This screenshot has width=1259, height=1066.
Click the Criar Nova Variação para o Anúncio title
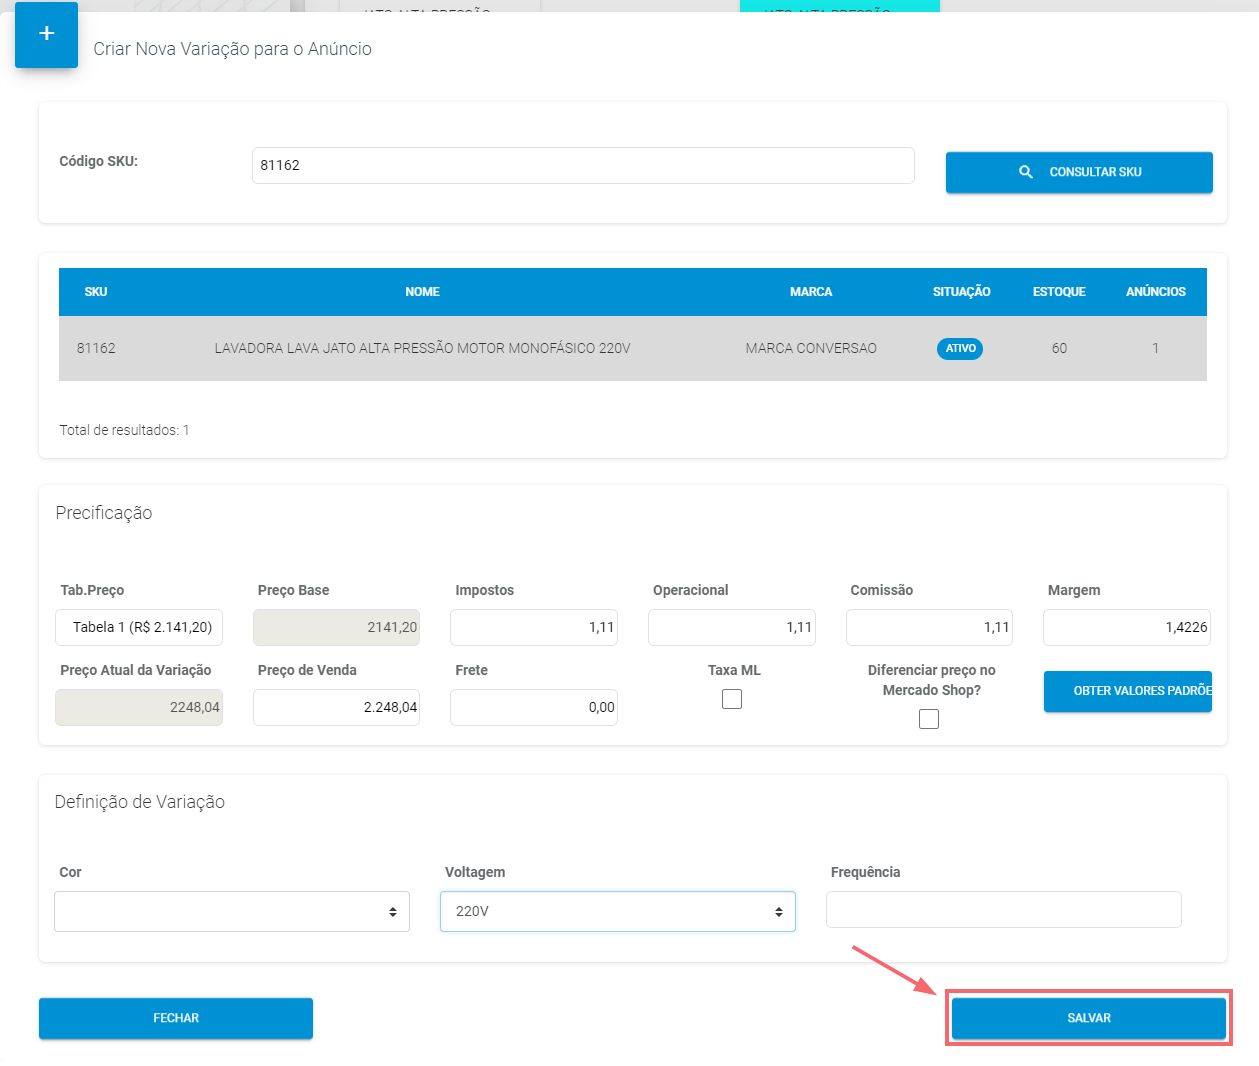coord(233,49)
